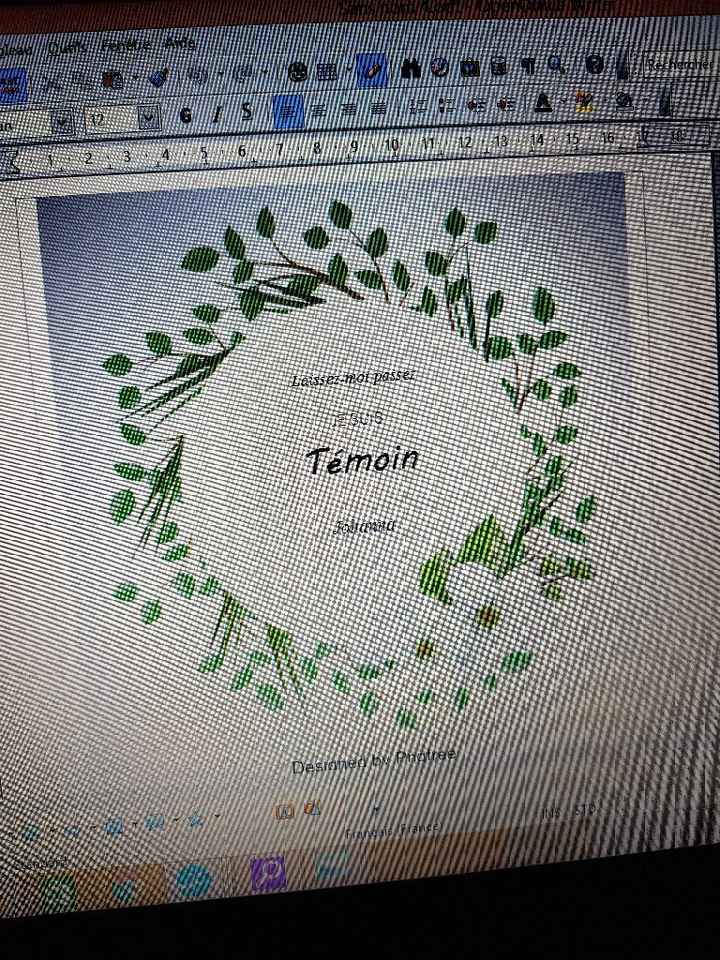
Task: Expand the font size dropdown
Action: click(x=149, y=117)
